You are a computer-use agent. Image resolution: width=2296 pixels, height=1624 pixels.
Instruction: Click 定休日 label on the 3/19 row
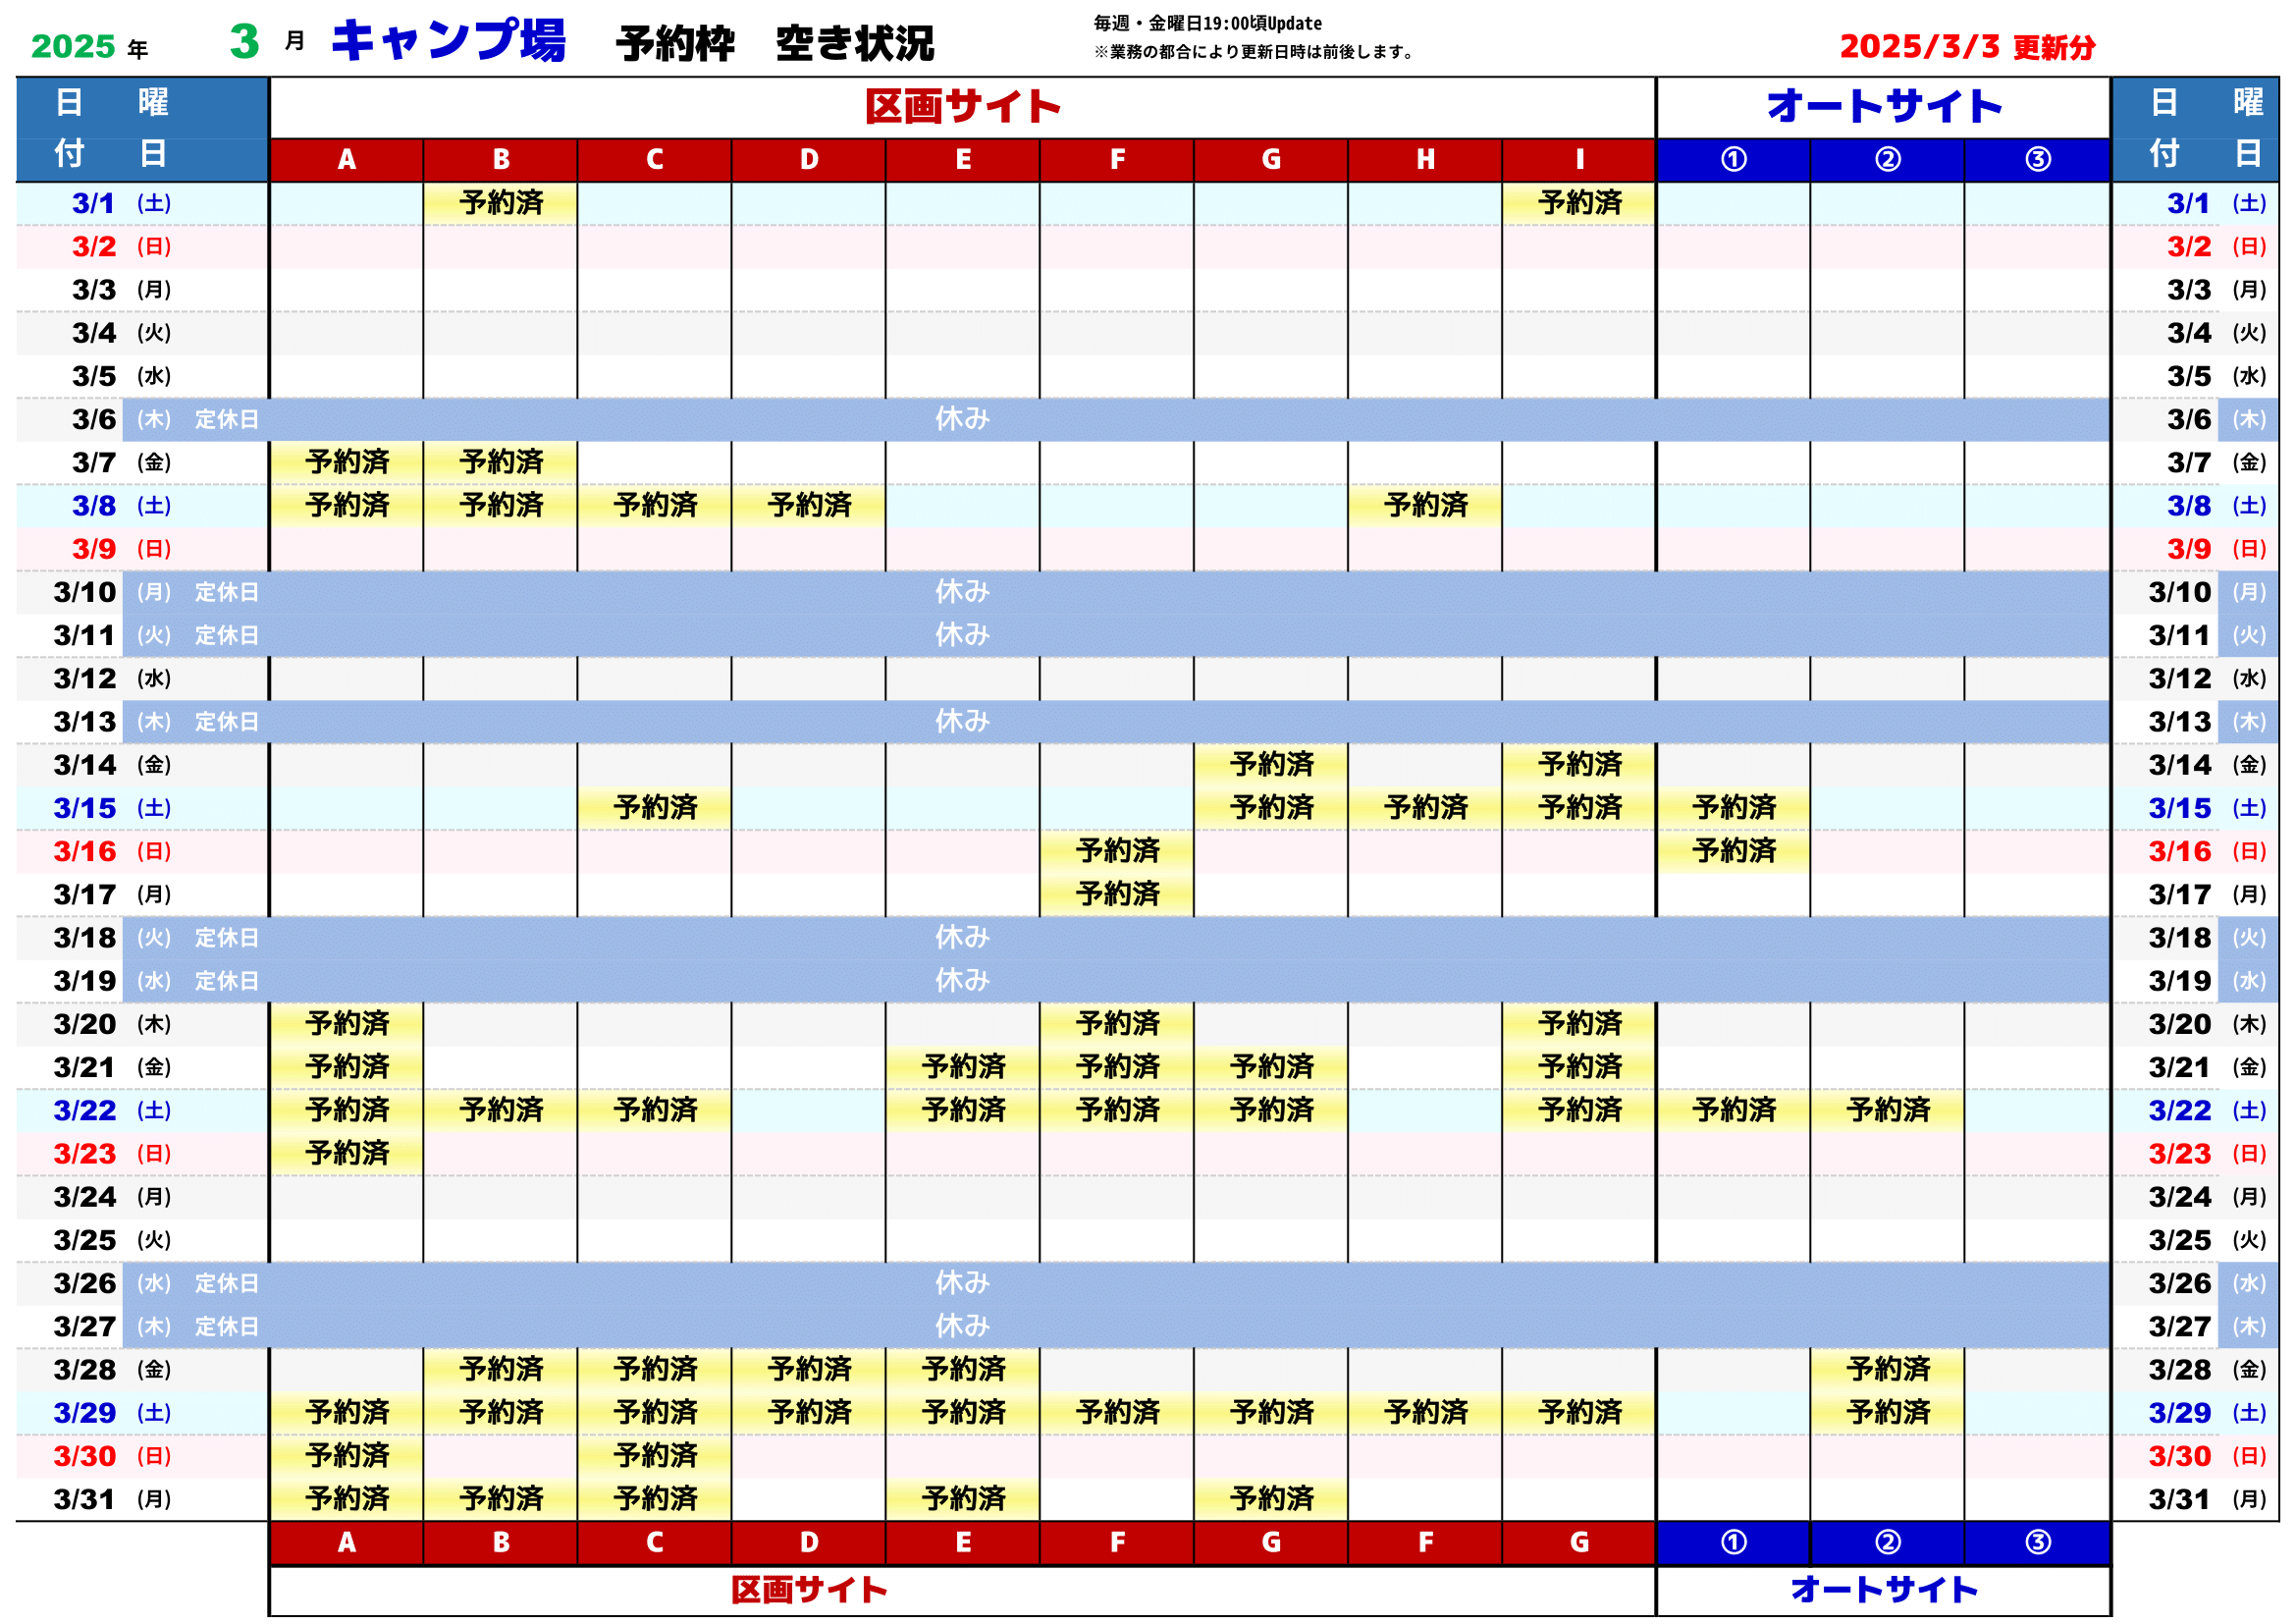pos(227,981)
